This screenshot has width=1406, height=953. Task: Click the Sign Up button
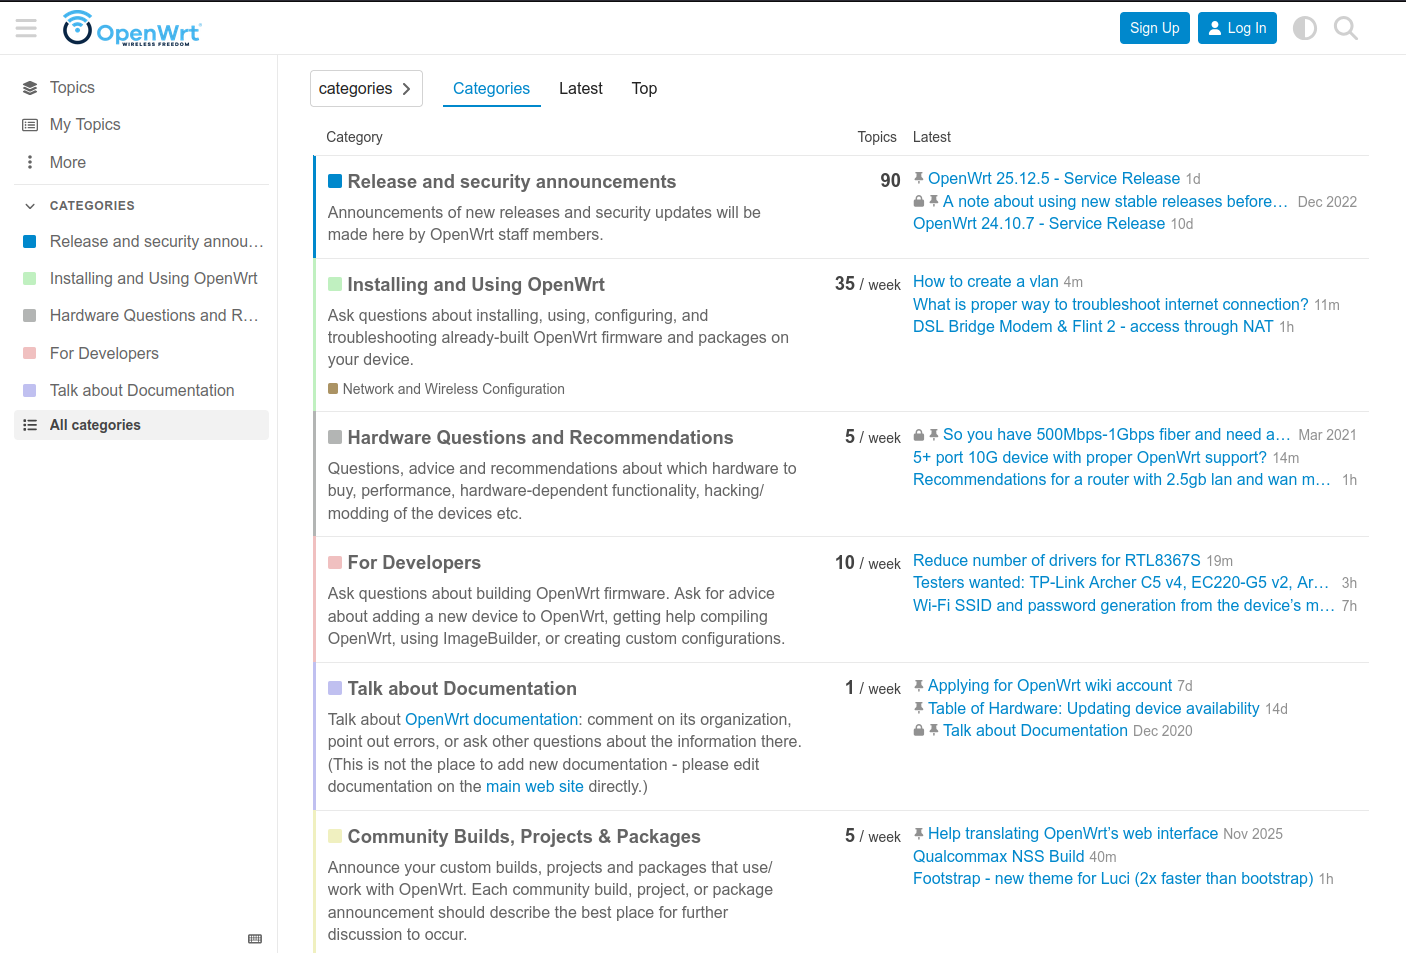tap(1154, 28)
